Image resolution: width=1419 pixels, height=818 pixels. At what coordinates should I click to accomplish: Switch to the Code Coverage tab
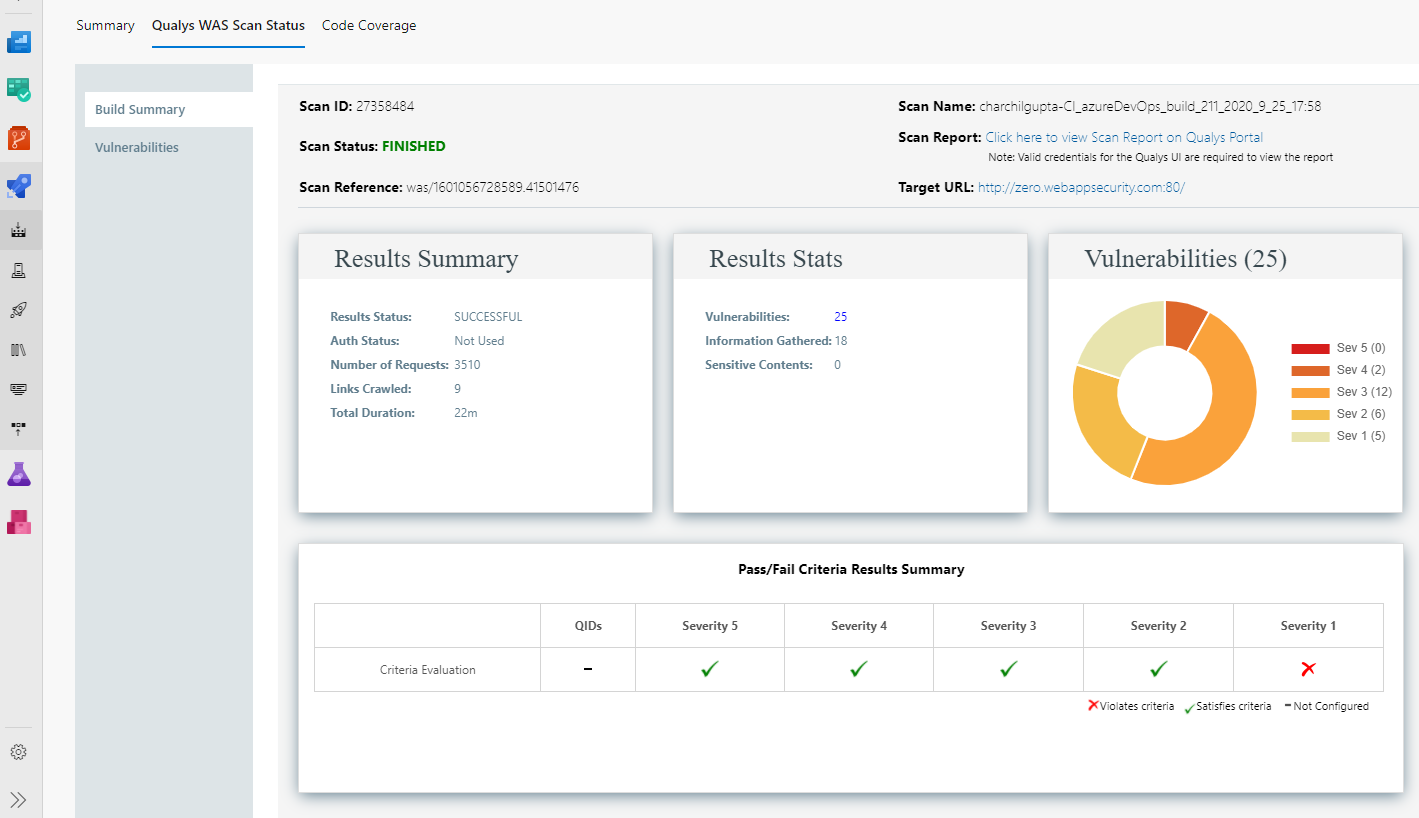(369, 26)
